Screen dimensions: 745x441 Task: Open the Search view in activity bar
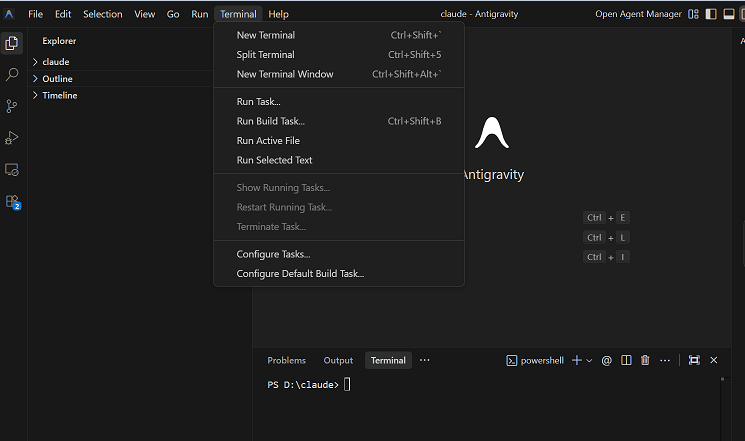[11, 74]
